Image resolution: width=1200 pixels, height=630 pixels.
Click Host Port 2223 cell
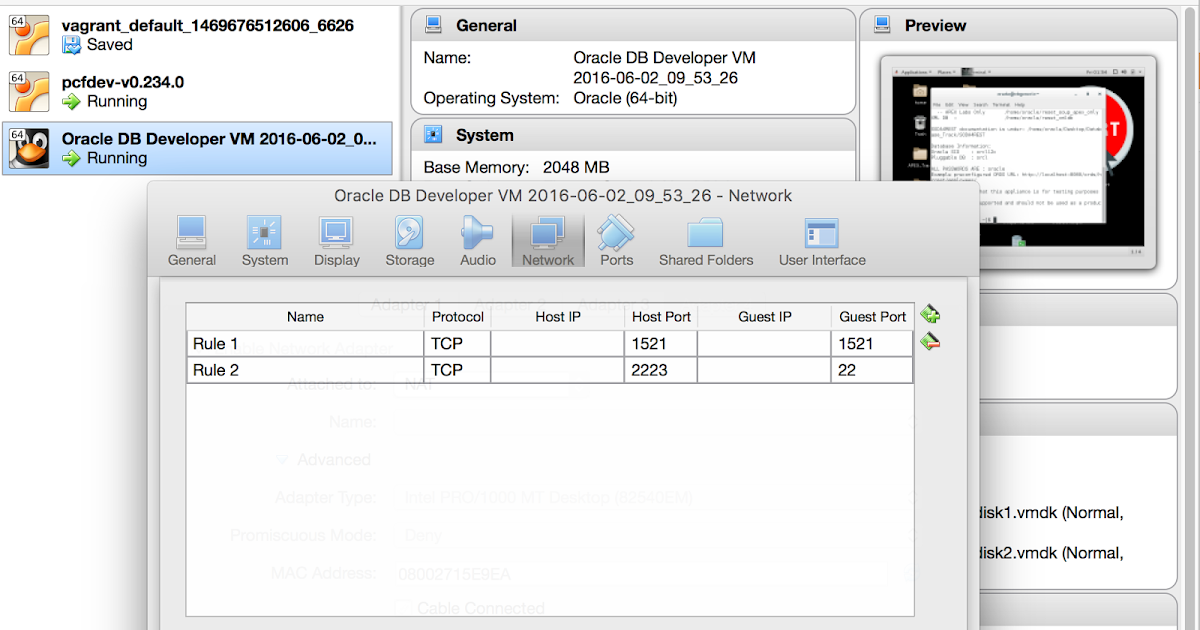(661, 370)
